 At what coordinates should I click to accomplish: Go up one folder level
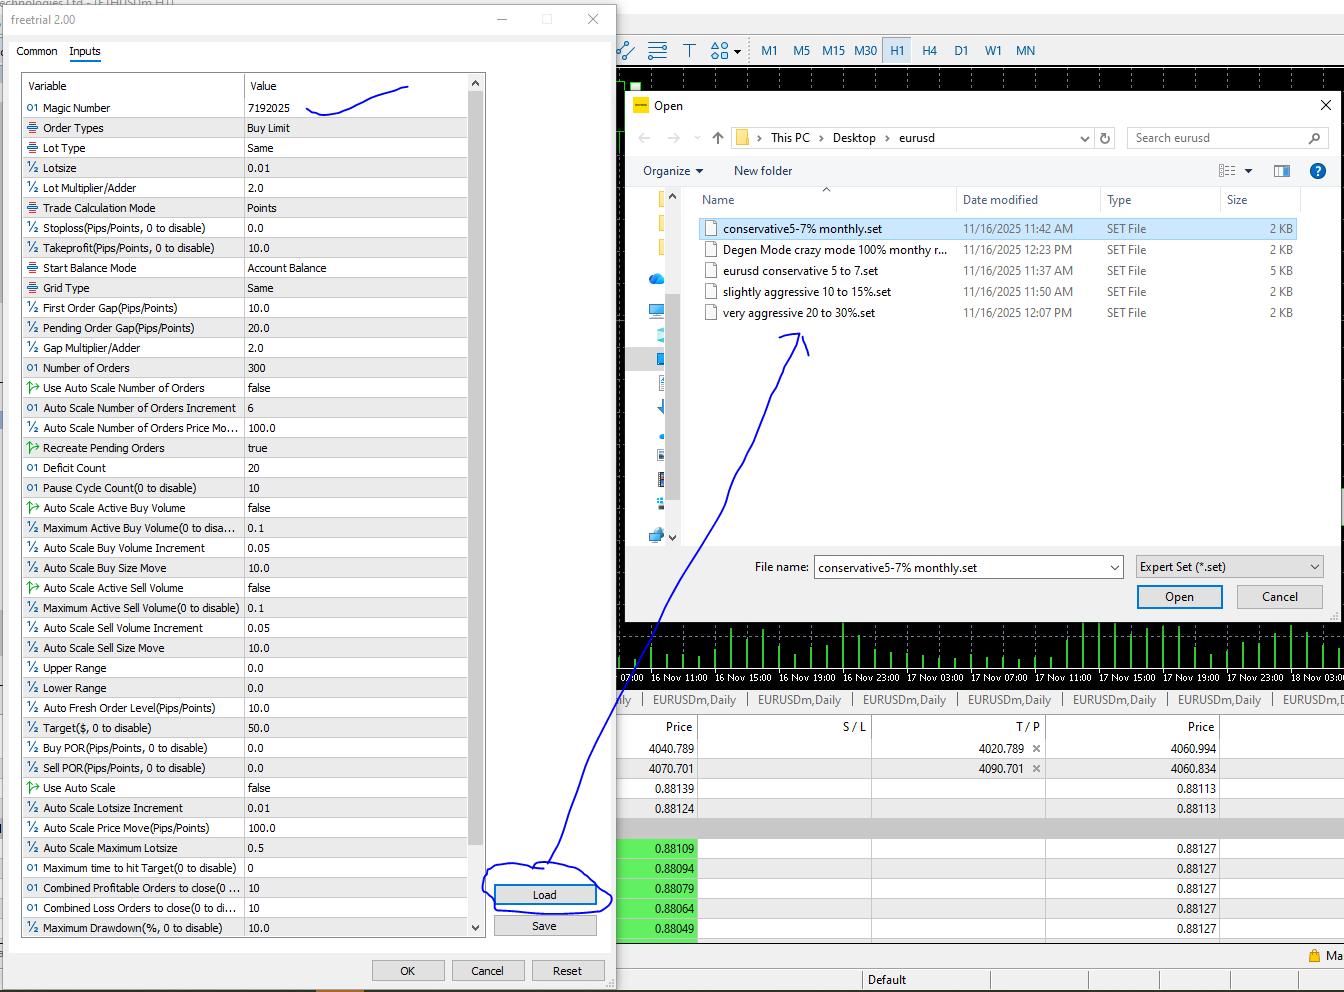click(x=718, y=138)
